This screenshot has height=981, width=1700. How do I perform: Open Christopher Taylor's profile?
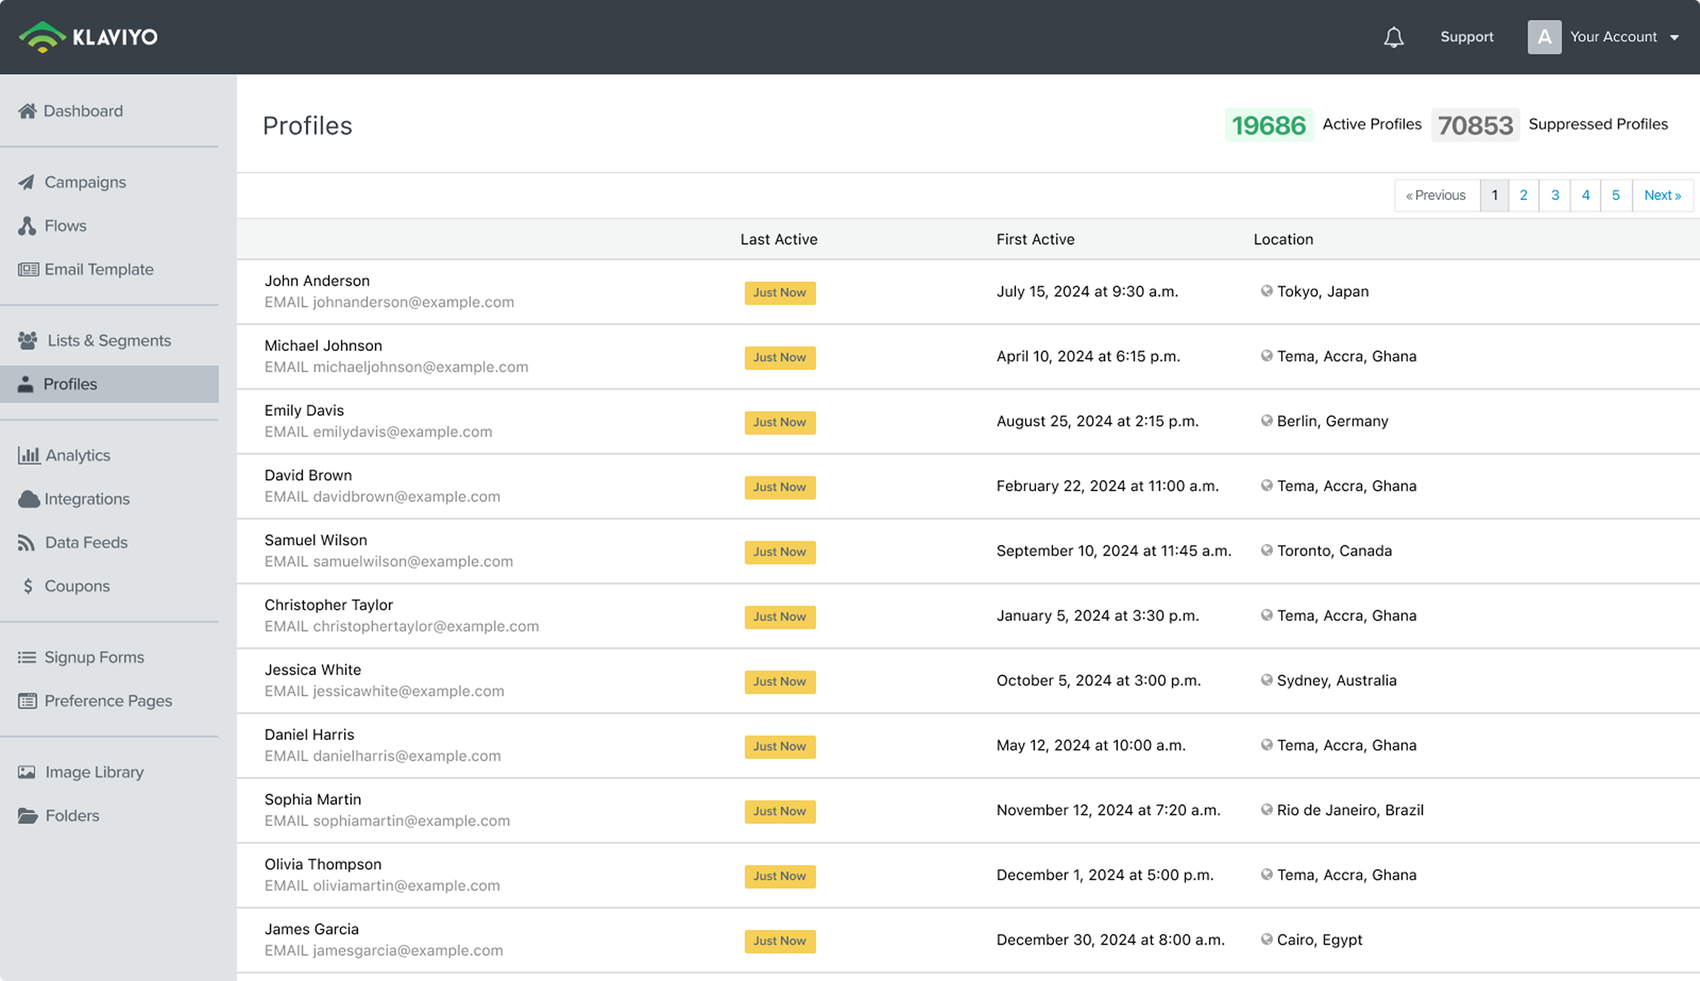pyautogui.click(x=329, y=605)
